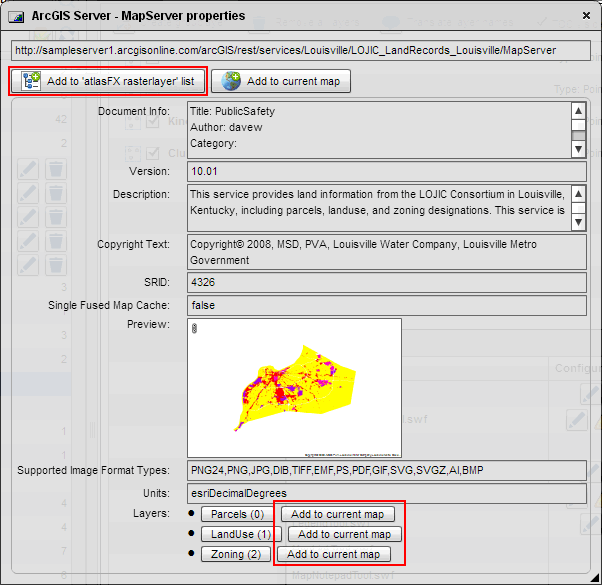Click the Single Fused Map Cache value field
602x585 pixels.
coord(387,305)
